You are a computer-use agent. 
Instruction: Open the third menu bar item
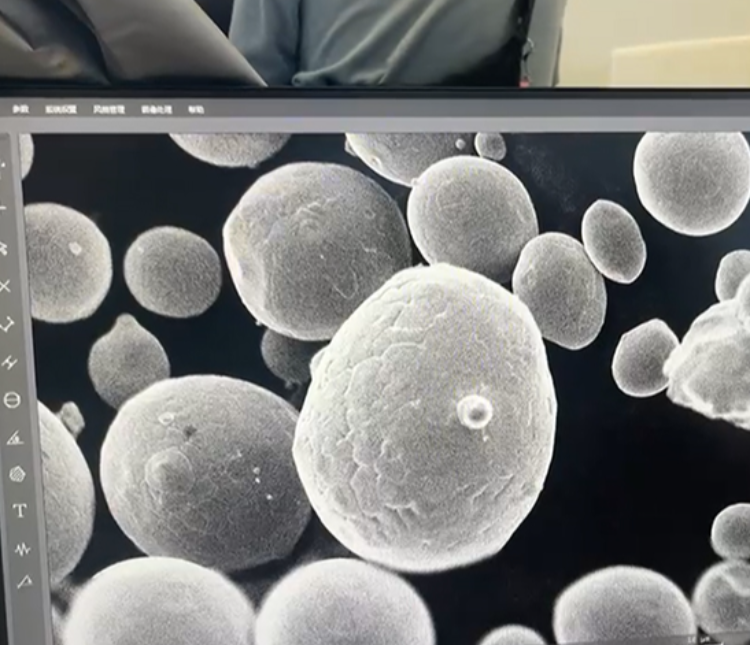(x=109, y=109)
